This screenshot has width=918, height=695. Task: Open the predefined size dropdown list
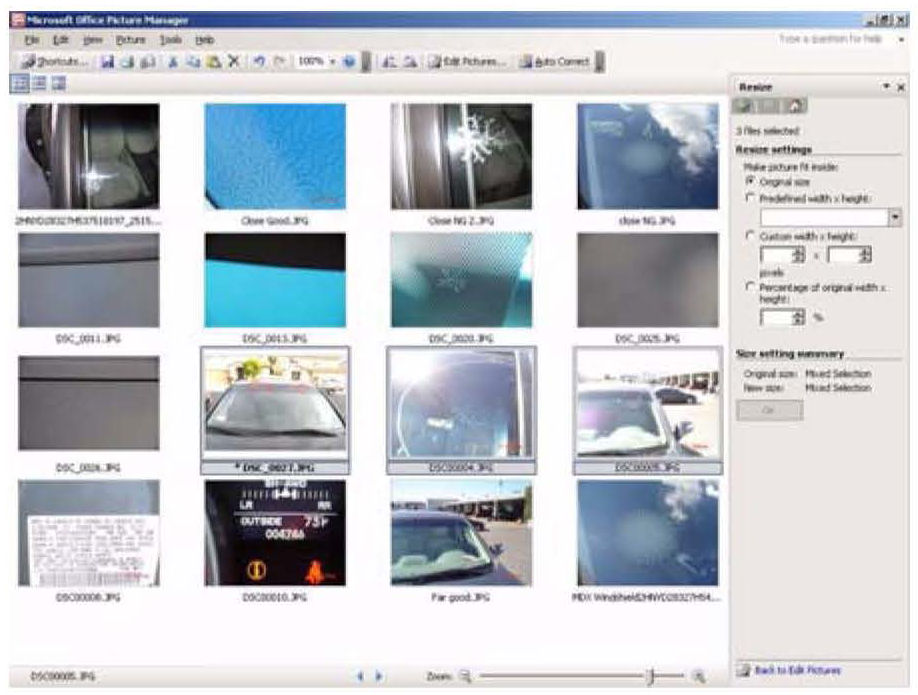[895, 217]
